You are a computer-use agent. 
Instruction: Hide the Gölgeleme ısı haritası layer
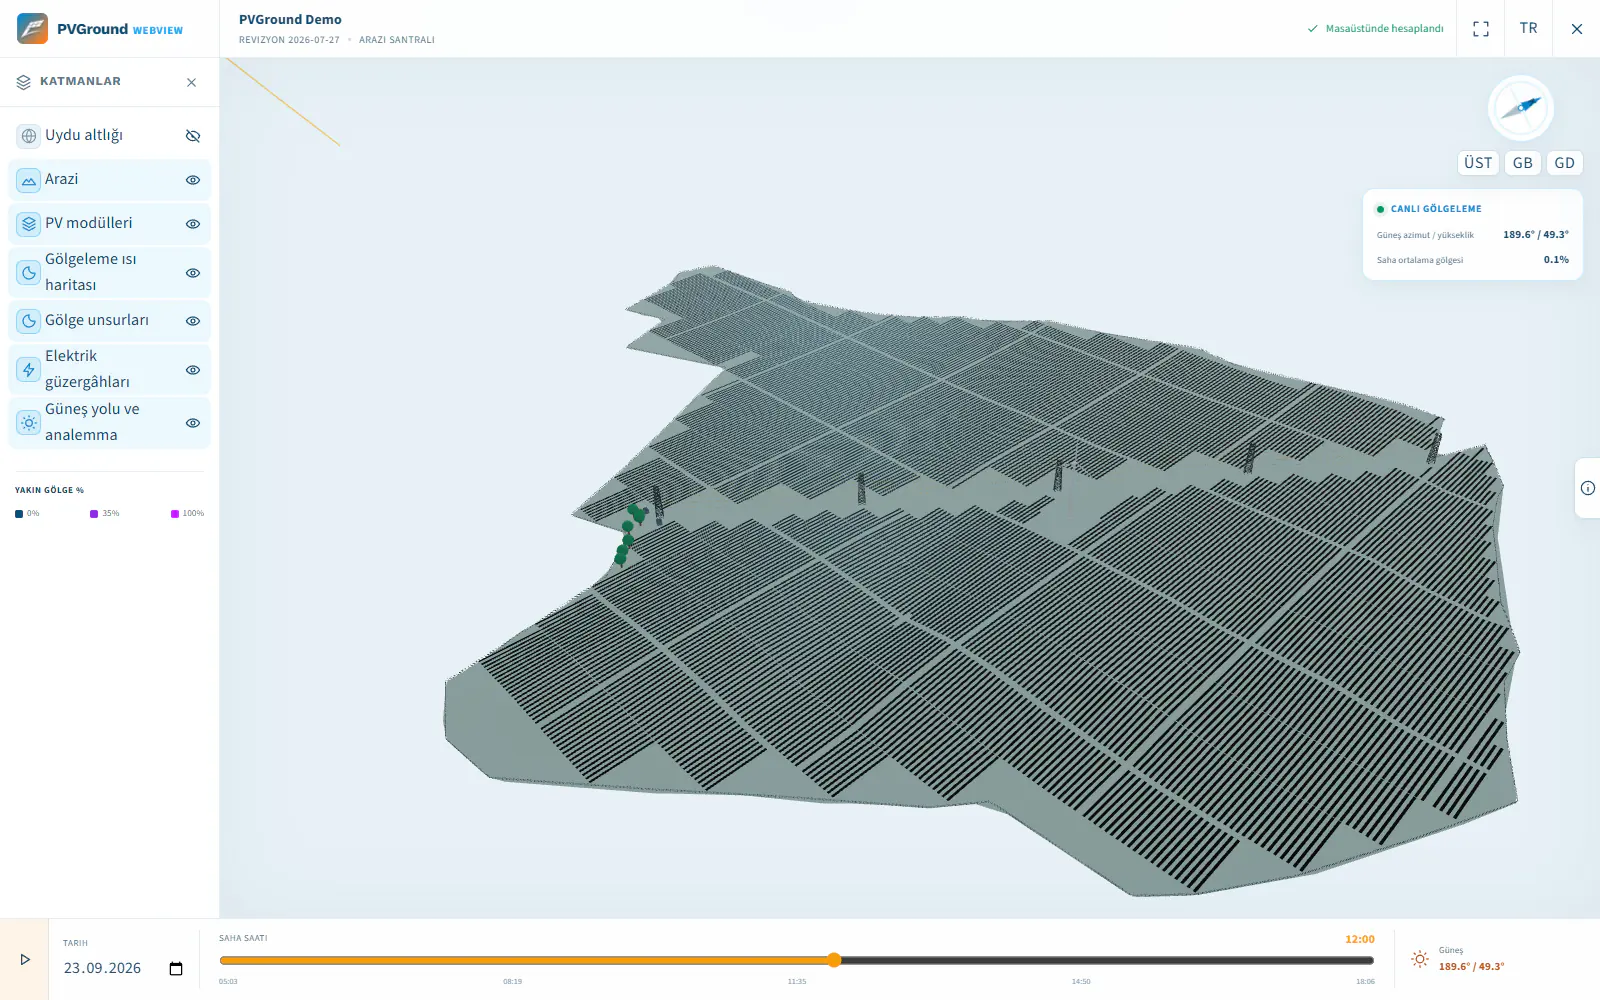click(x=193, y=273)
